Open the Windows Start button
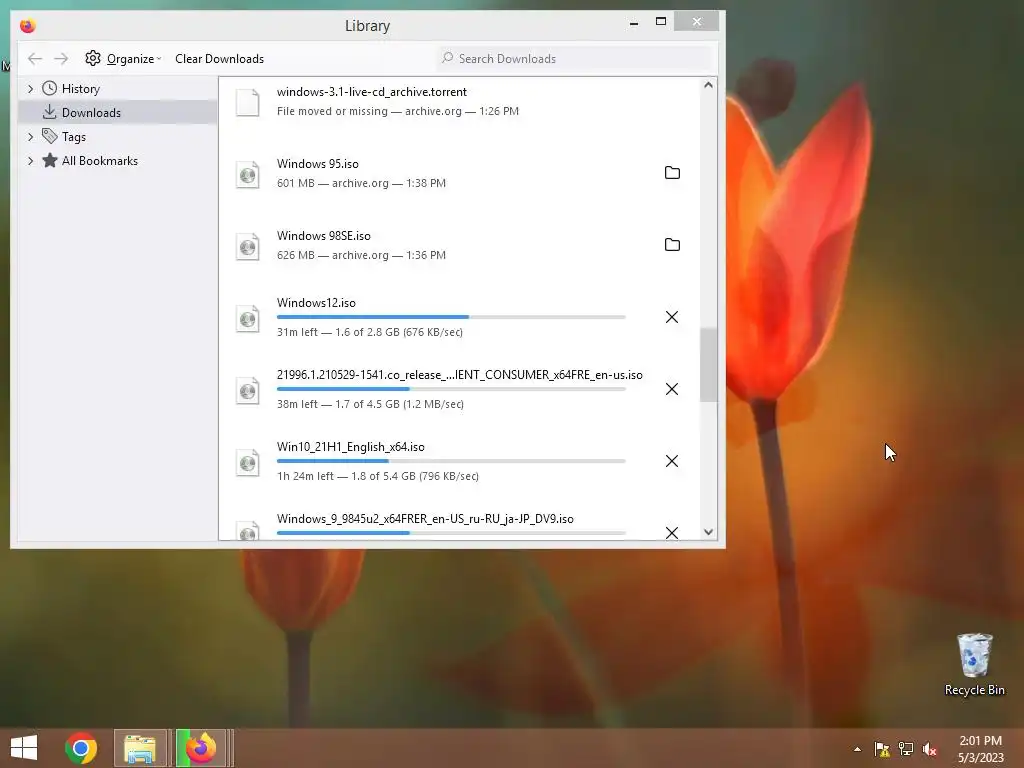This screenshot has height=768, width=1024. coord(24,748)
